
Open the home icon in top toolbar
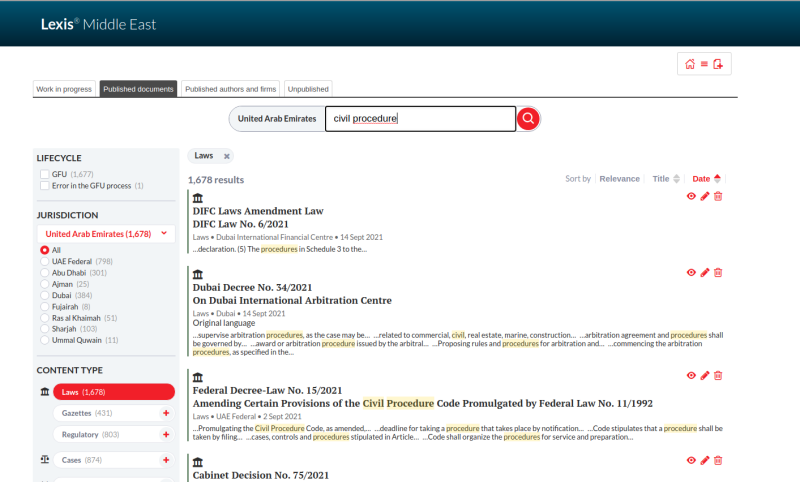[x=690, y=64]
